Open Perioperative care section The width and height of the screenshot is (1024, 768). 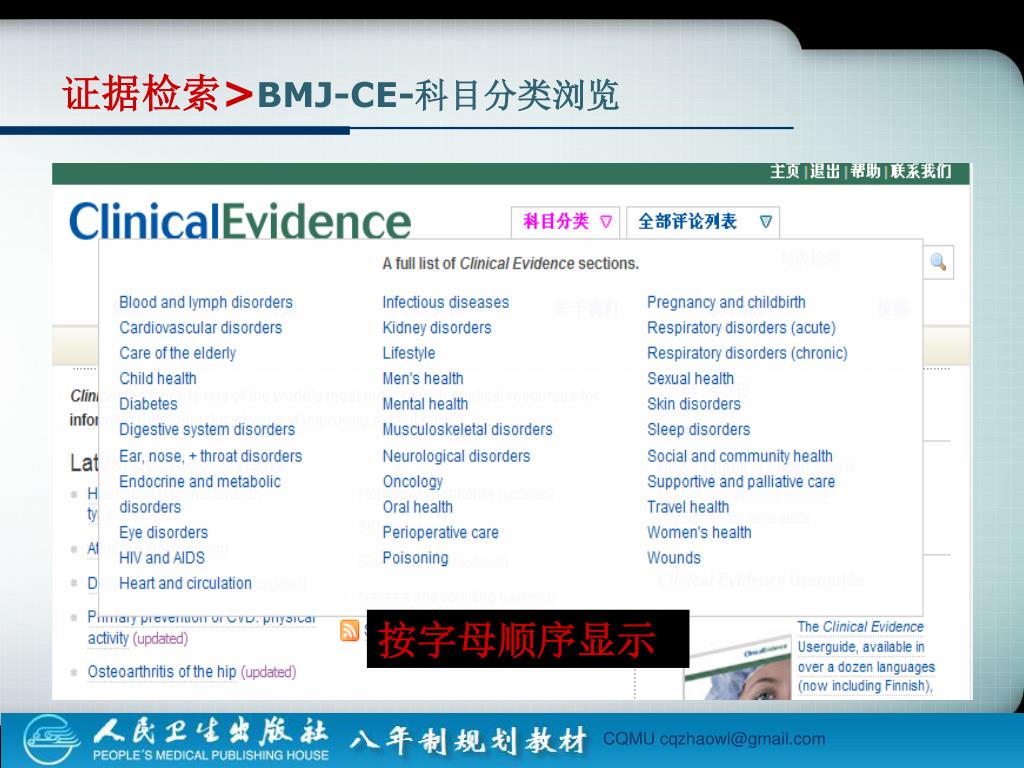click(440, 533)
